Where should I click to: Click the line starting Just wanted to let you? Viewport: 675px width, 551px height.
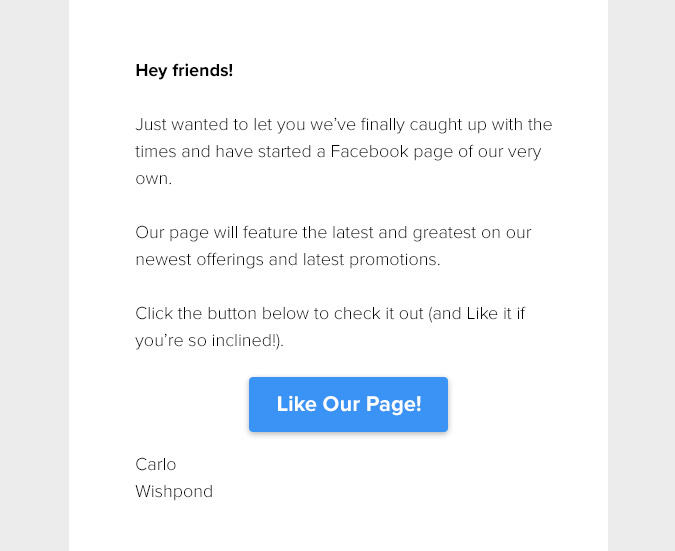[344, 125]
